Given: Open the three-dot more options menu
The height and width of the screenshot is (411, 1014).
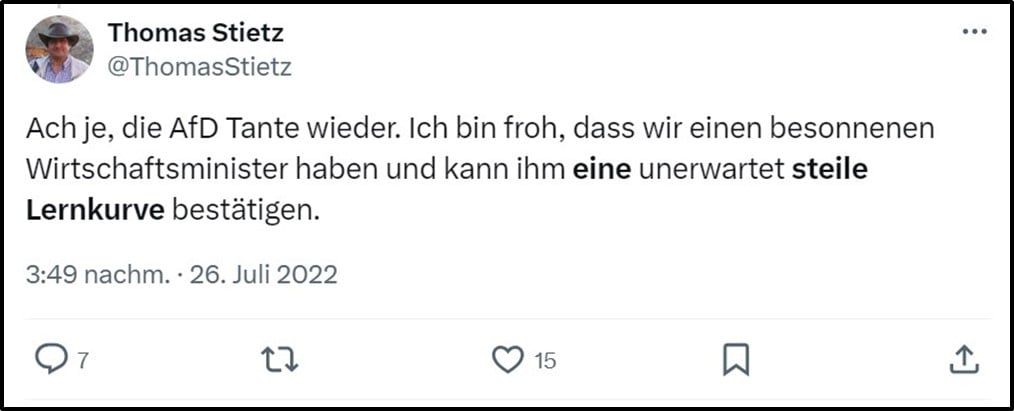Looking at the screenshot, I should (973, 32).
